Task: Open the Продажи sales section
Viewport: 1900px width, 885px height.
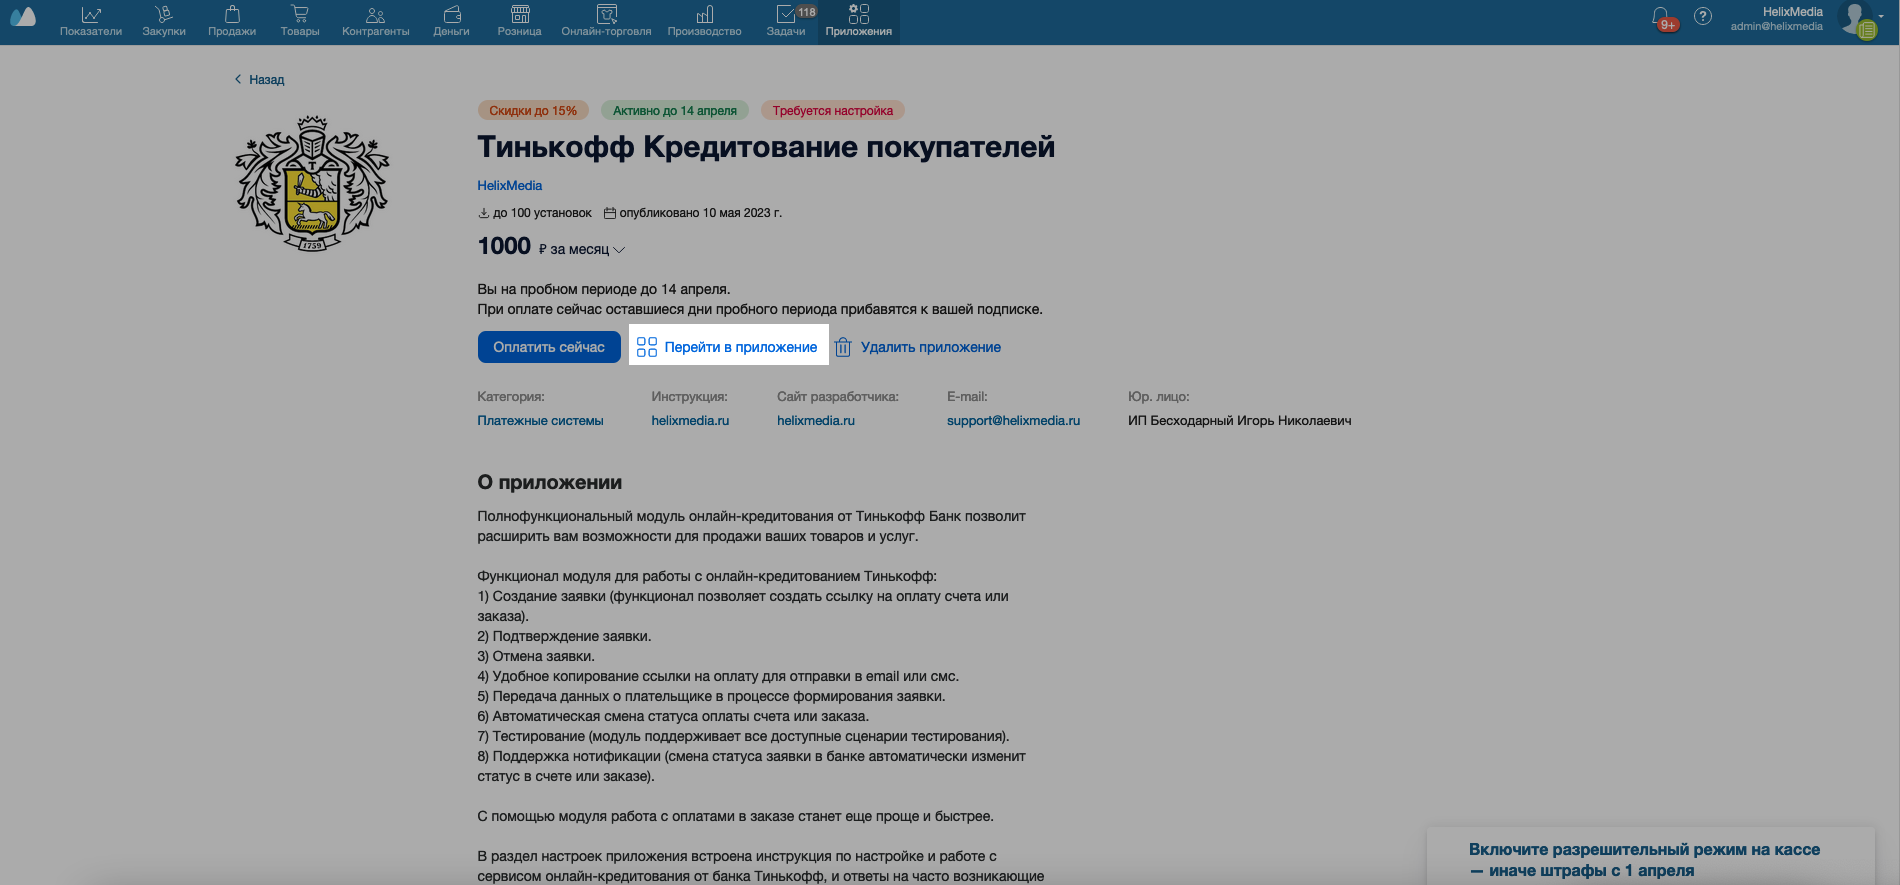Action: (232, 21)
